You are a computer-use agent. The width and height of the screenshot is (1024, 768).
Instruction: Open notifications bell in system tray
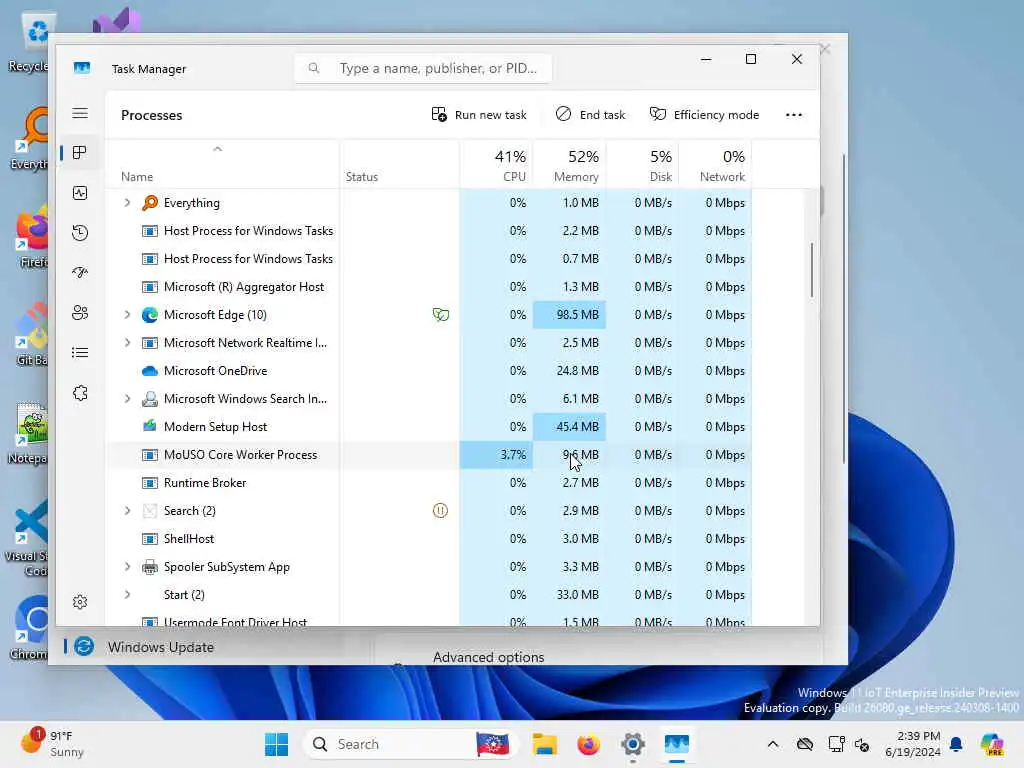tap(956, 744)
